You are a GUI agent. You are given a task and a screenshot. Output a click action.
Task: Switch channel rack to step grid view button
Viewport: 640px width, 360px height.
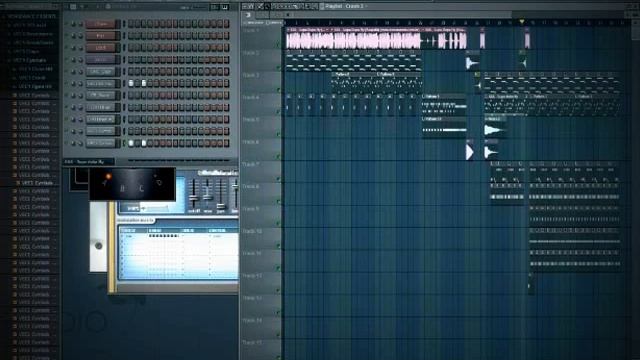(215, 7)
